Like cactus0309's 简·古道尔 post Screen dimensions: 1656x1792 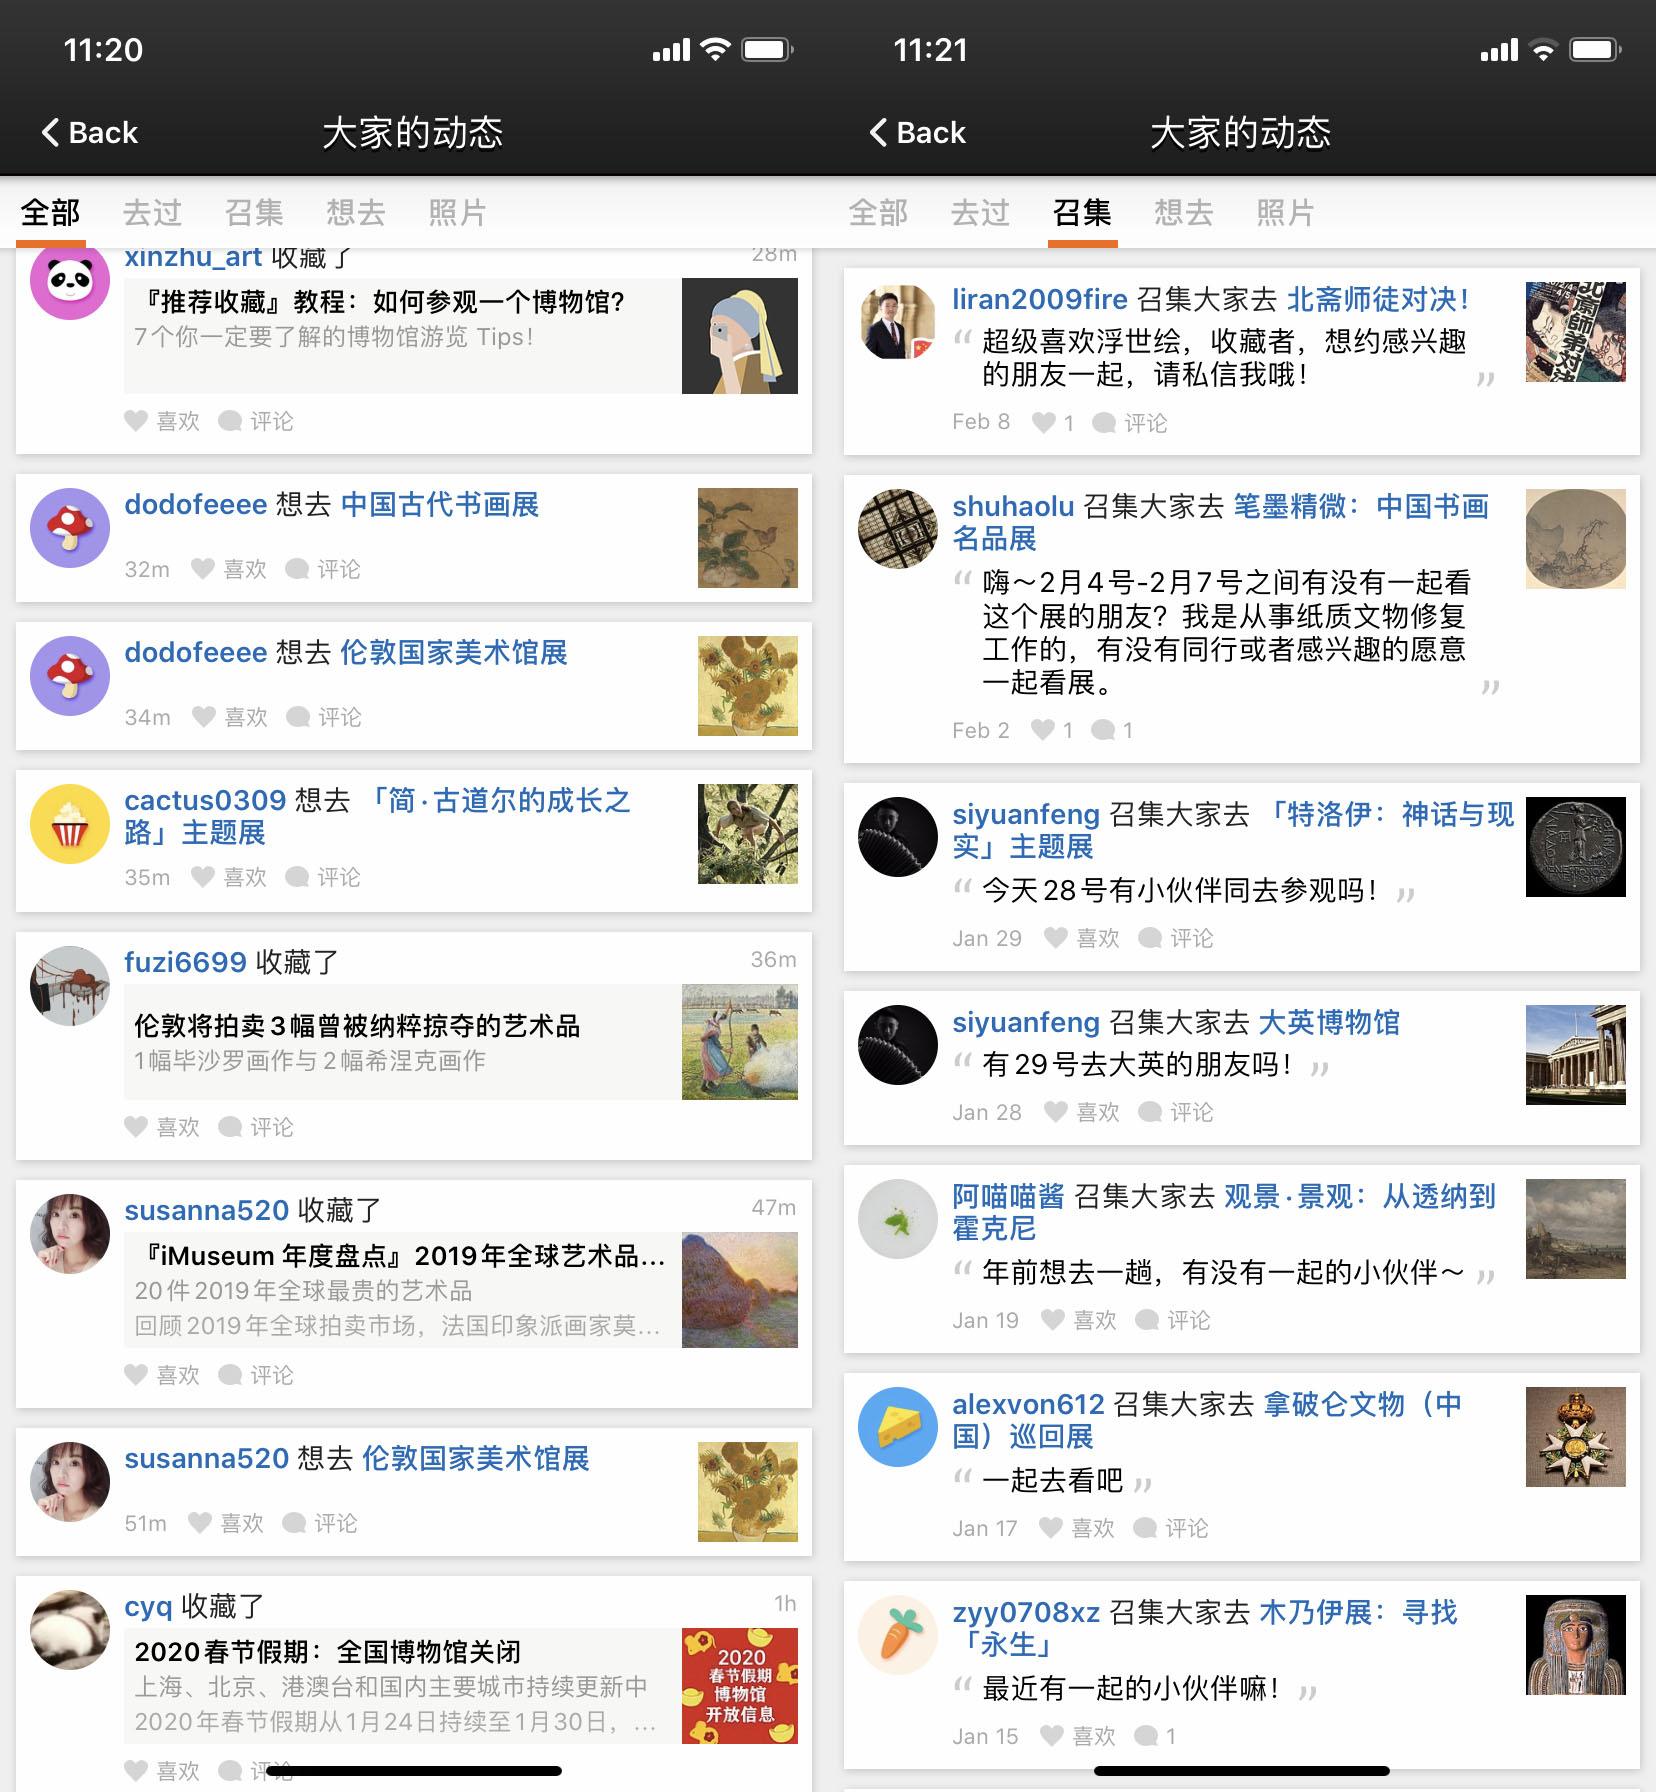pyautogui.click(x=229, y=877)
